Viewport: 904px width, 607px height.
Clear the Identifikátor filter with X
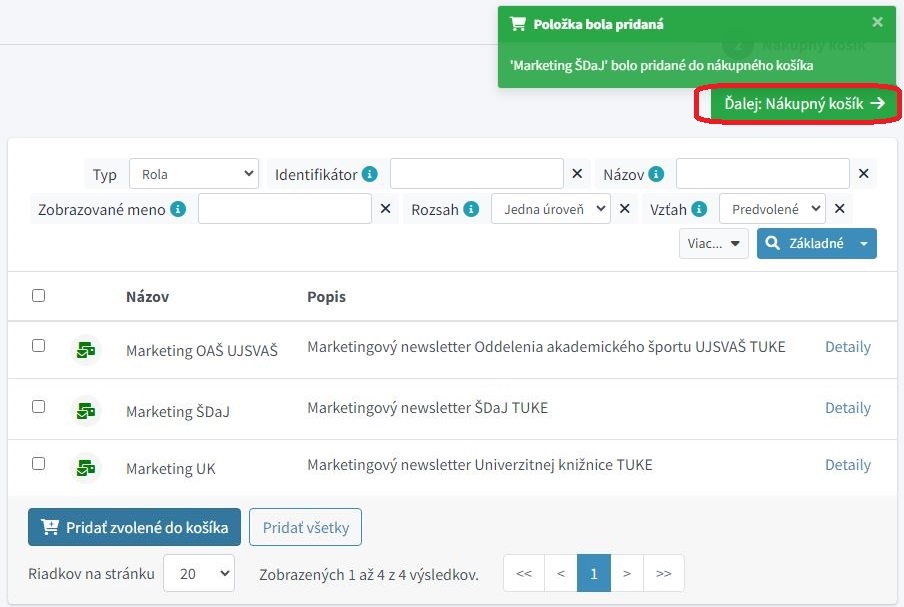point(577,174)
